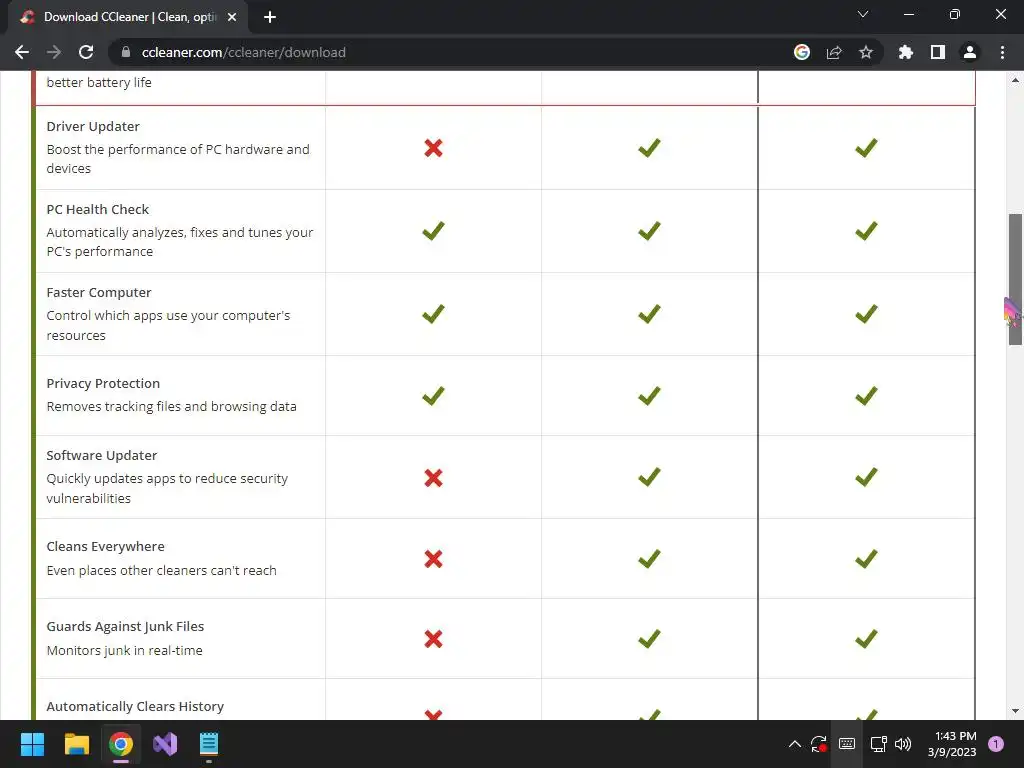Click first column checkmark for Faster Computer
The image size is (1024, 768).
pos(433,313)
